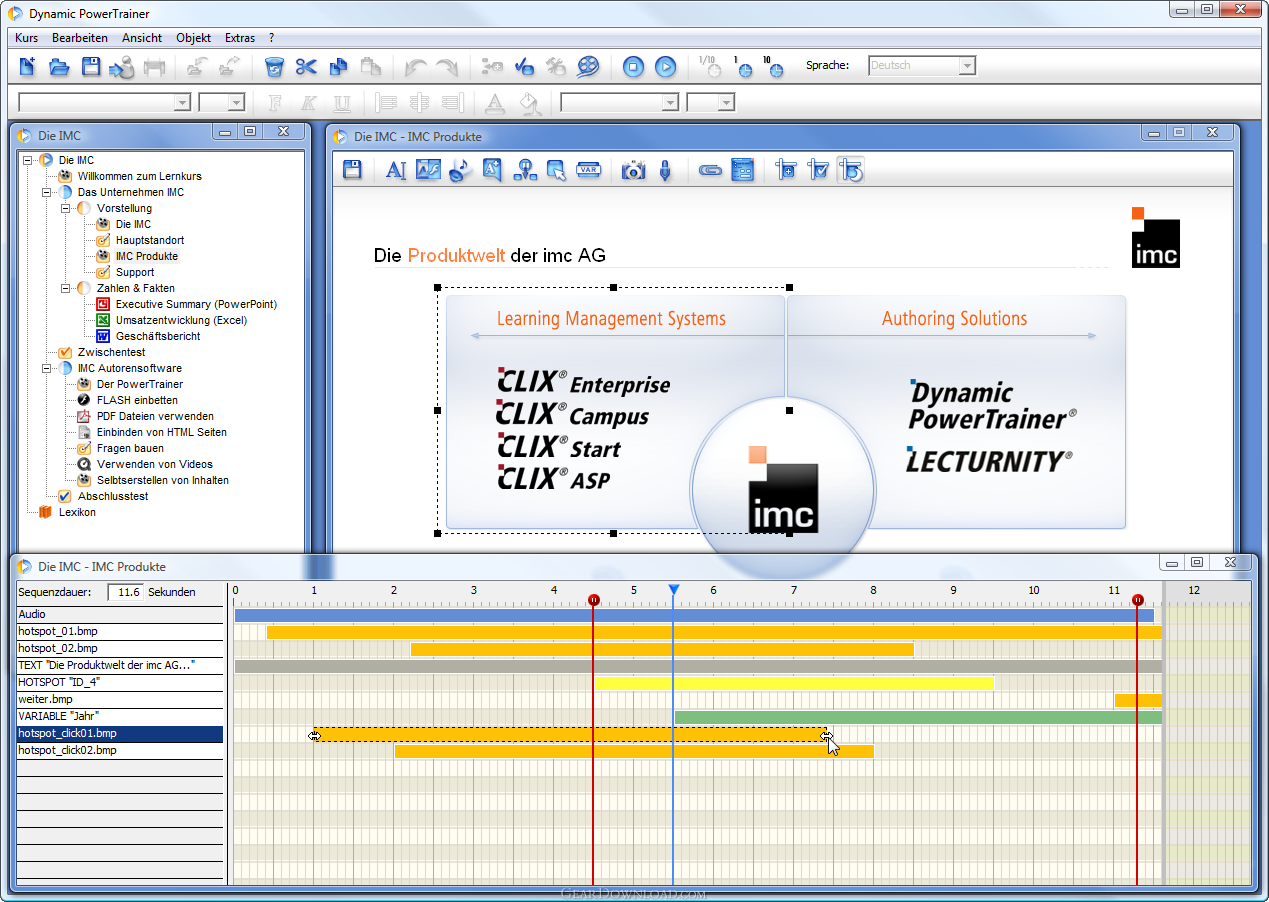Image resolution: width=1269 pixels, height=902 pixels.
Task: Collapse the Das Unternehmen IMC node
Action: pyautogui.click(x=46, y=192)
